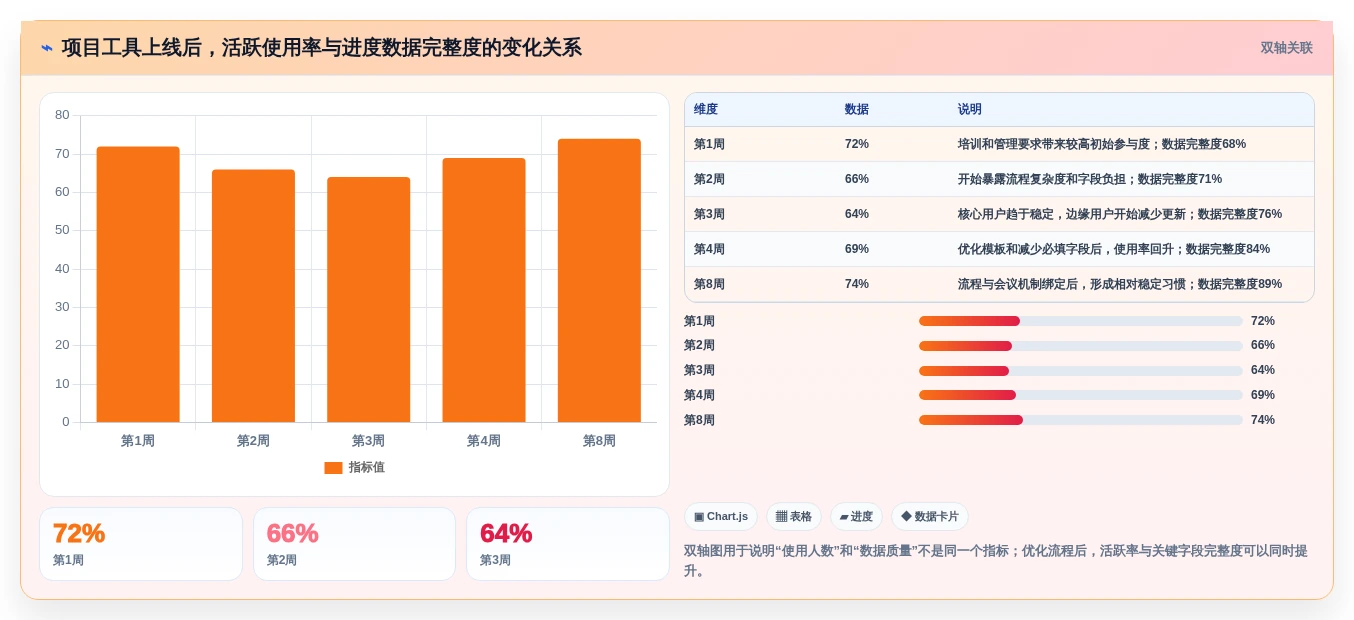Click the orange legend swatch for 指标值
The height and width of the screenshot is (620, 1354).
click(x=333, y=468)
